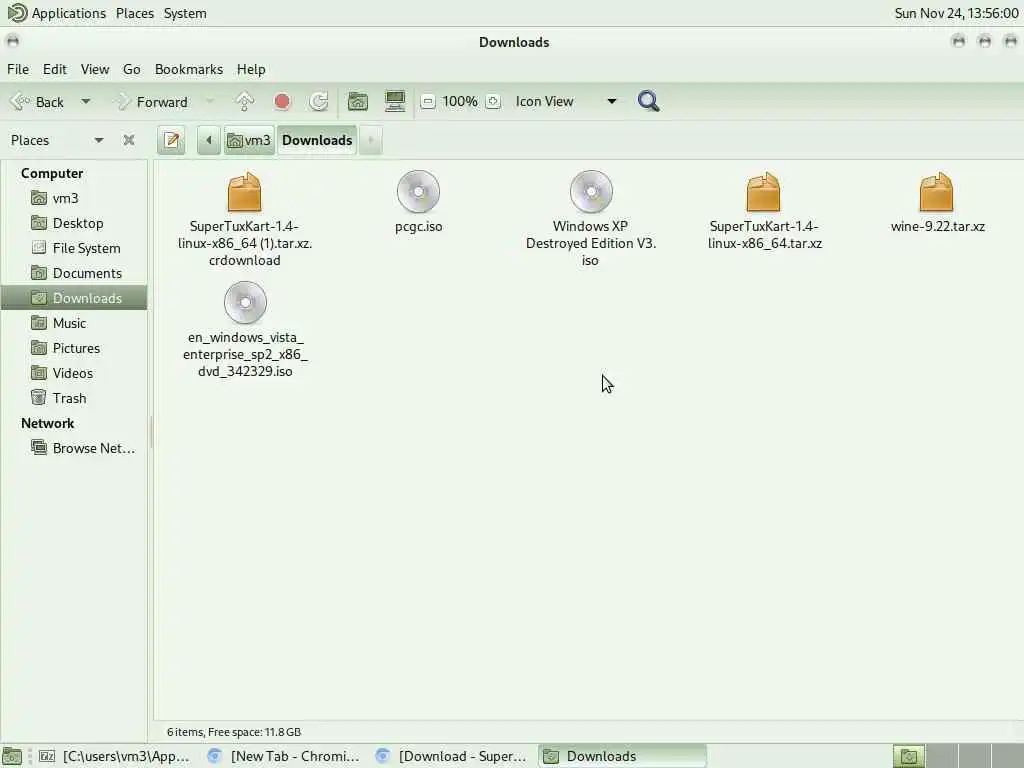Select wine-9.22.tar.xz archive icon
This screenshot has width=1024, height=768.
point(936,191)
